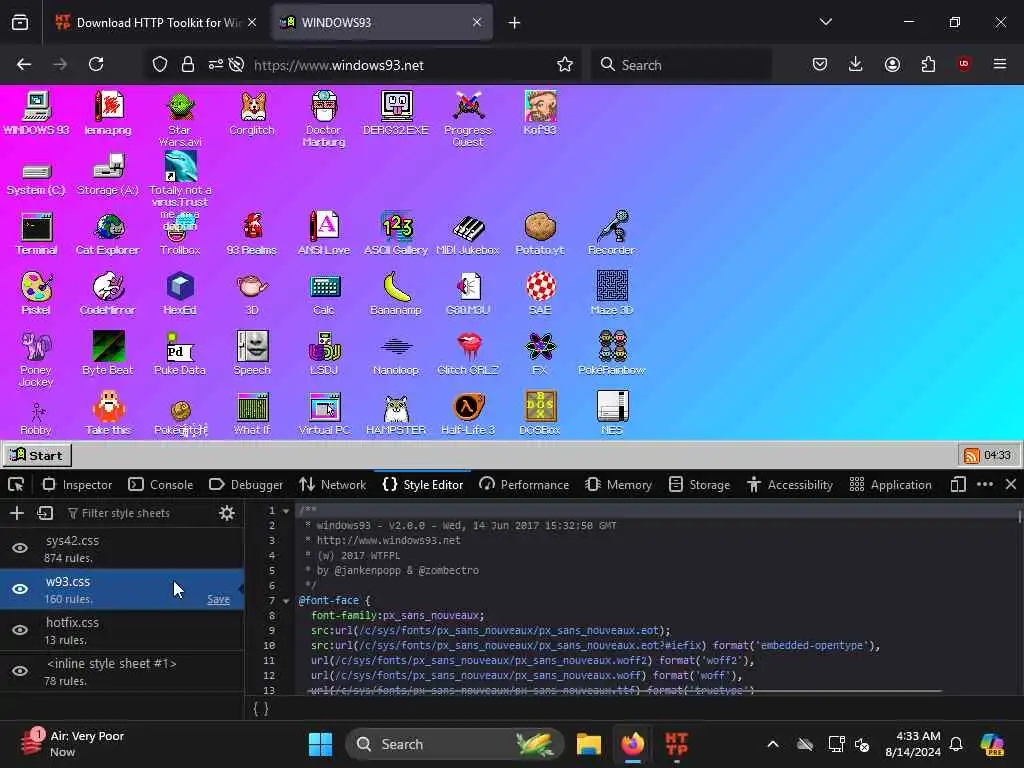The width and height of the screenshot is (1024, 768).
Task: Open the Corglitch icon
Action: tap(252, 112)
